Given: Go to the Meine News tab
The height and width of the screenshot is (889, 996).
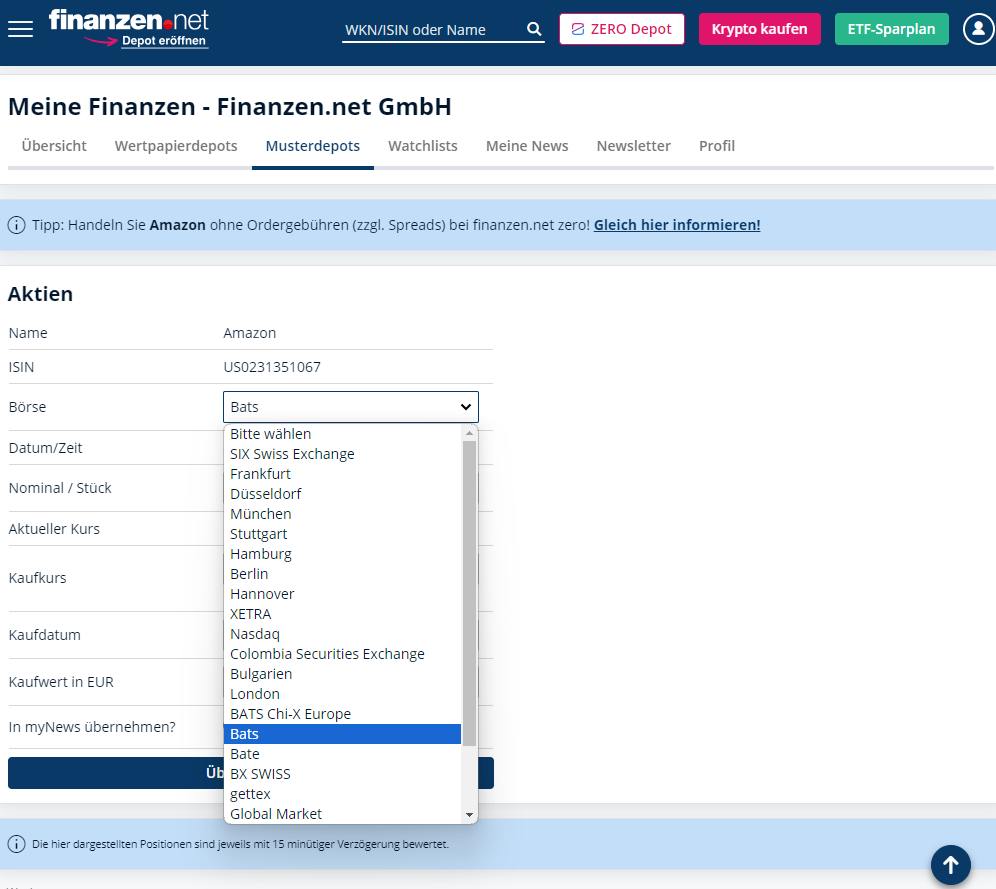Looking at the screenshot, I should click(527, 146).
